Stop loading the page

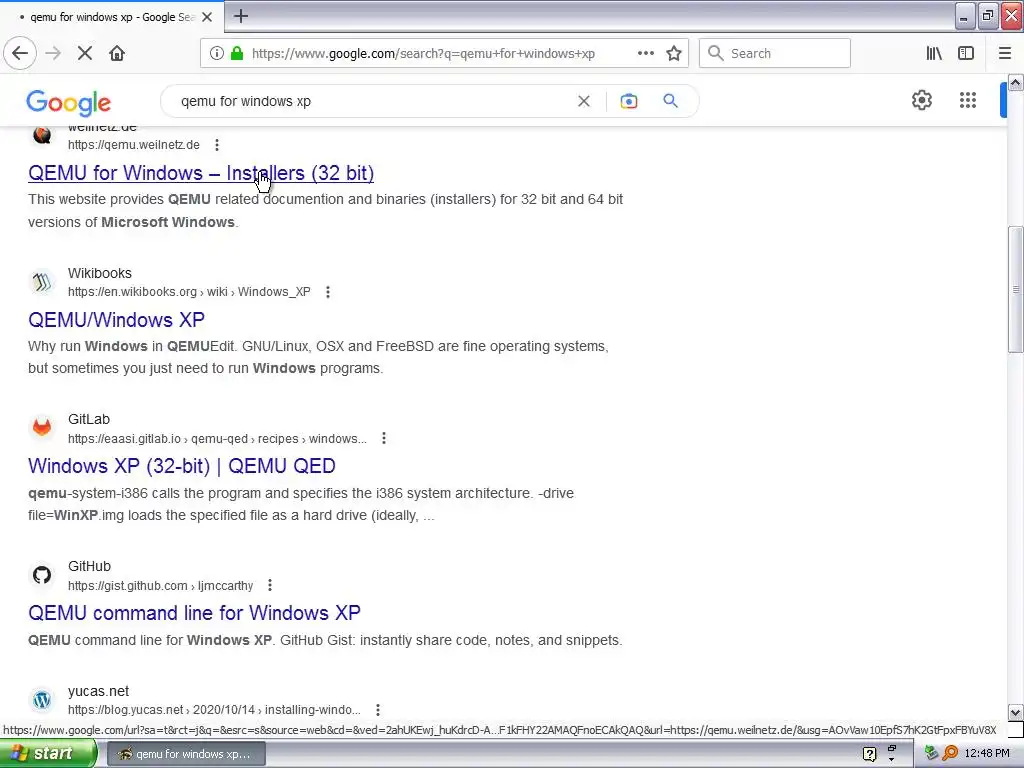pos(85,53)
